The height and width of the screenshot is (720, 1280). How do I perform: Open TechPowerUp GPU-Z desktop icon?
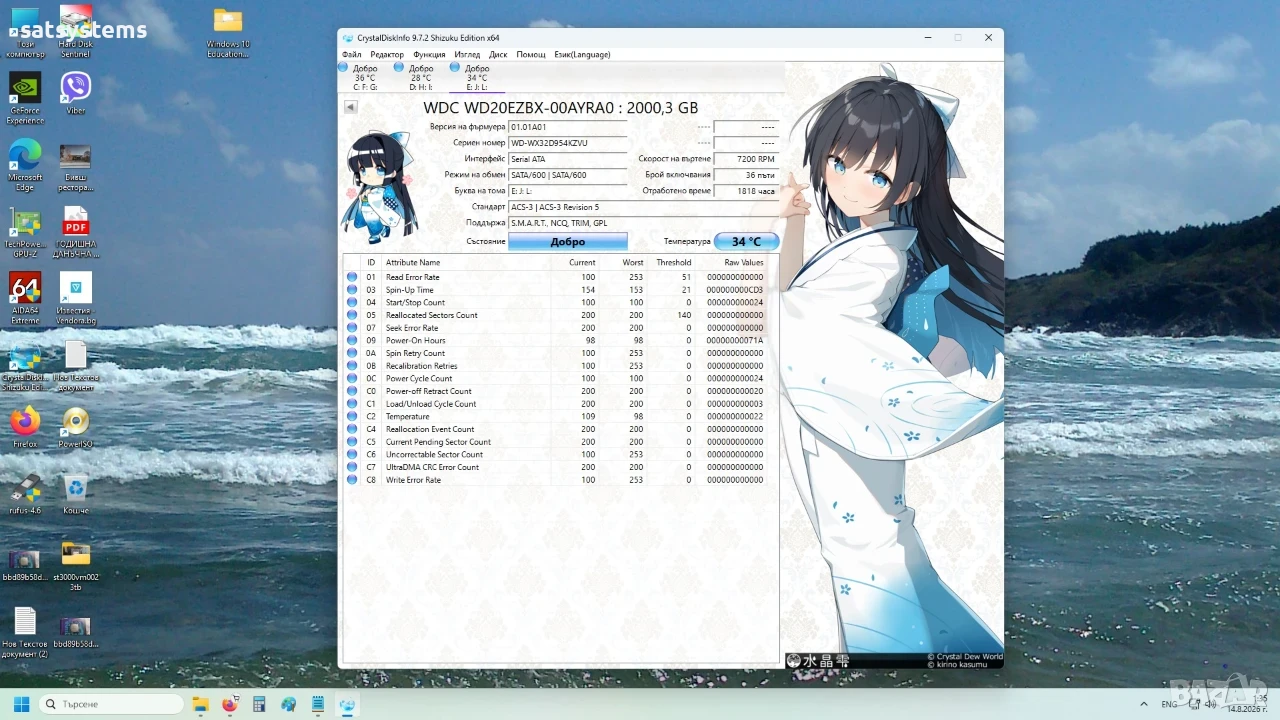(x=25, y=232)
